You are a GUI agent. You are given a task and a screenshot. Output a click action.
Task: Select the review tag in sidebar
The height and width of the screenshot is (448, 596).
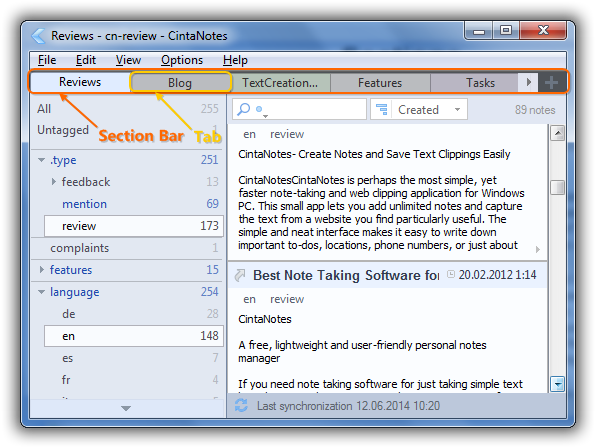(x=133, y=226)
